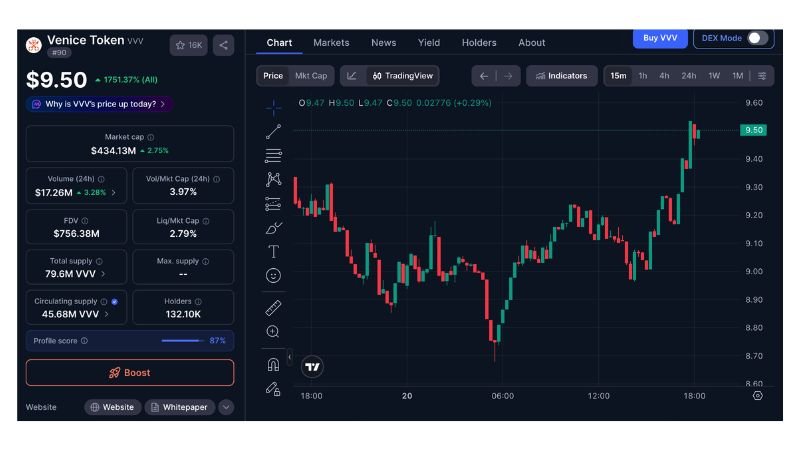Click circulating supply verified badge
This screenshot has width=800, height=450.
115,302
